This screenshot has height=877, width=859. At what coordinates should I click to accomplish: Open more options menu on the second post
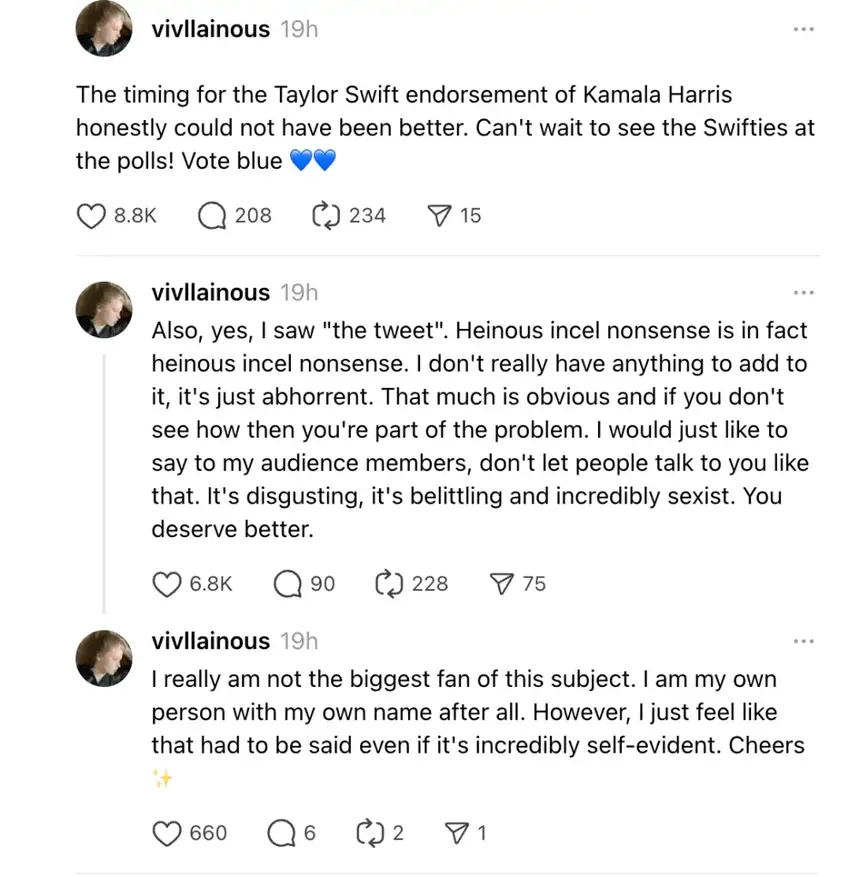[804, 293]
